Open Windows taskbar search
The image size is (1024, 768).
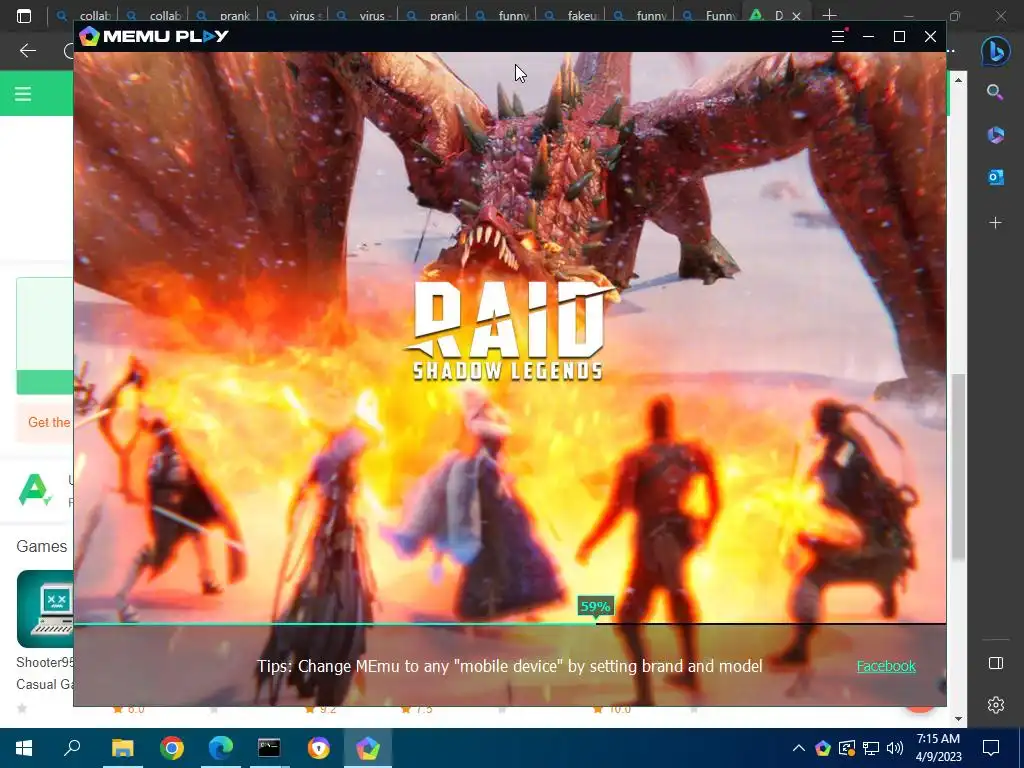click(x=72, y=748)
